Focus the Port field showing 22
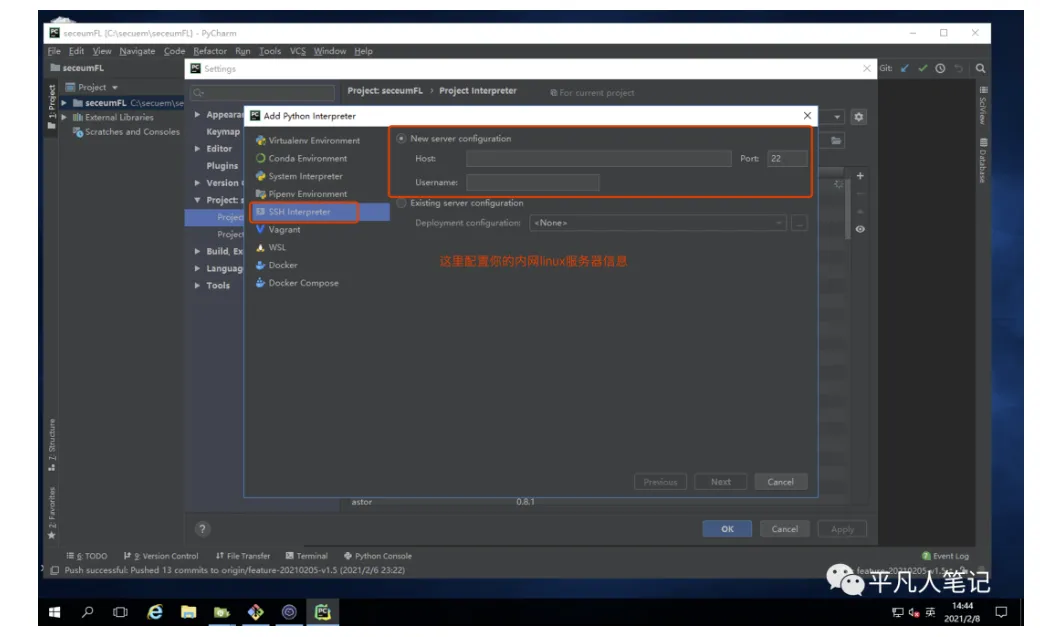 pos(787,159)
